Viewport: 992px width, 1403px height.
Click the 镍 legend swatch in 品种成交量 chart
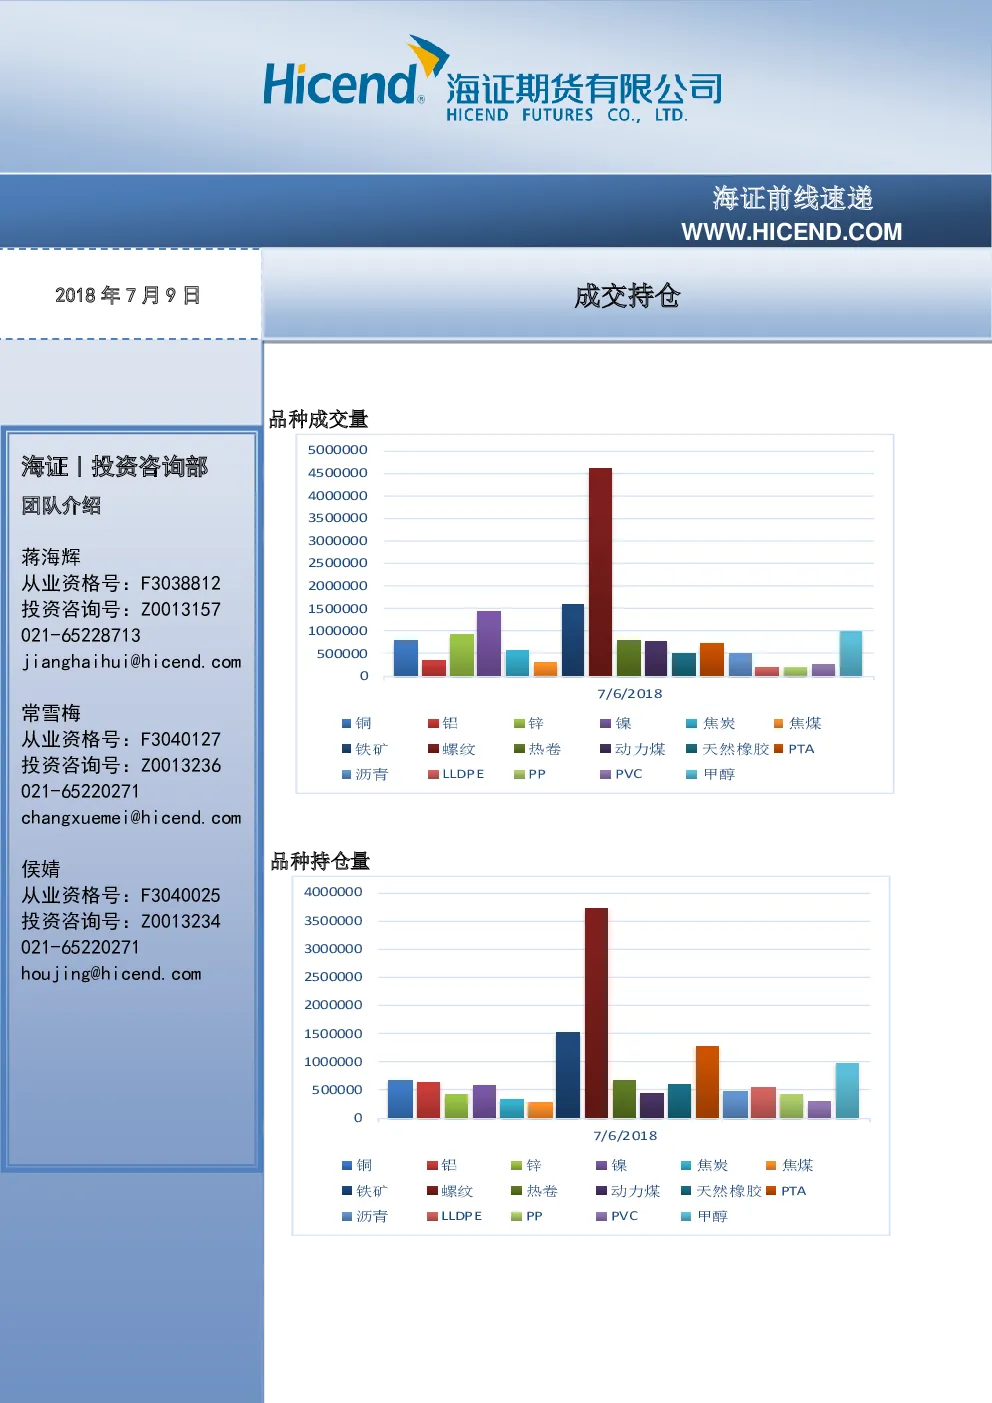click(x=605, y=724)
